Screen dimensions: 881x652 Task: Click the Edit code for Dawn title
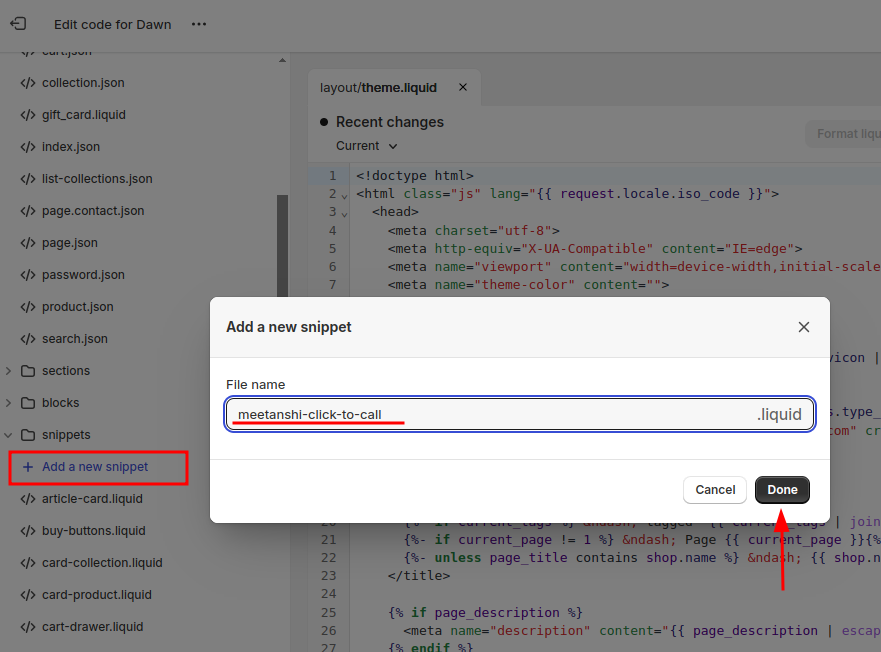click(x=112, y=25)
